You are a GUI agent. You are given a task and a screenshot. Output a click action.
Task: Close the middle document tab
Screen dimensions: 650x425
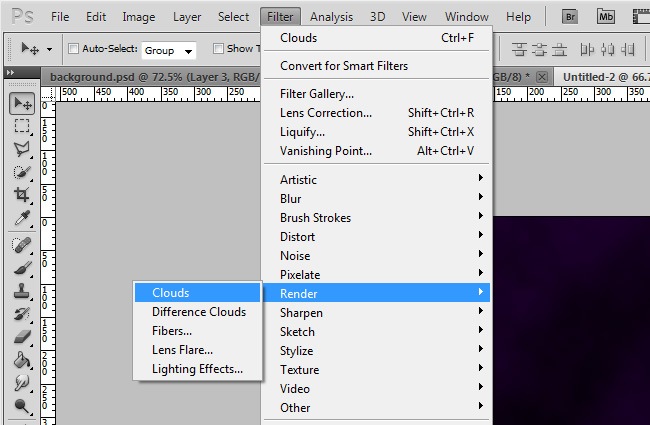[542, 77]
